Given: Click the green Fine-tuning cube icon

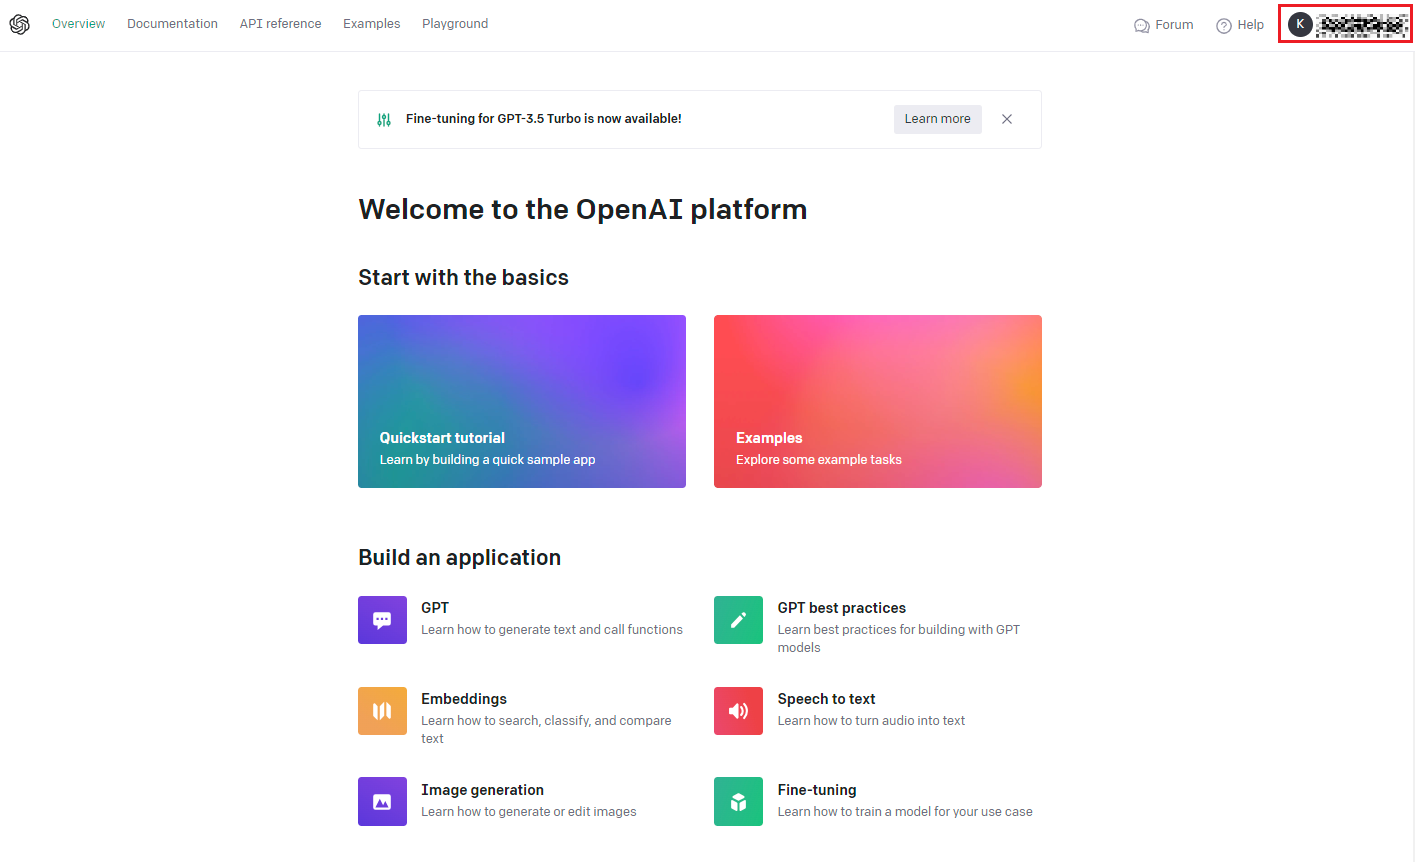Looking at the screenshot, I should pos(738,802).
